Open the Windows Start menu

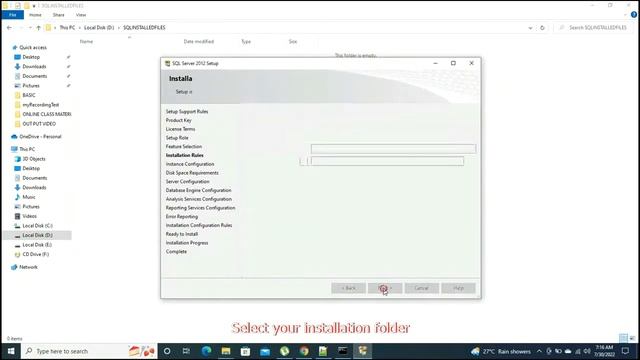[x=11, y=351]
